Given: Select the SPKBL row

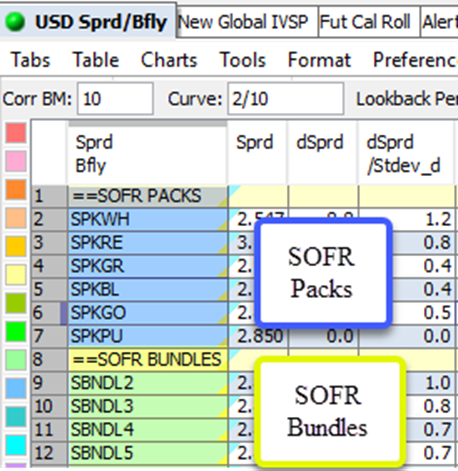Looking at the screenshot, I should [148, 289].
